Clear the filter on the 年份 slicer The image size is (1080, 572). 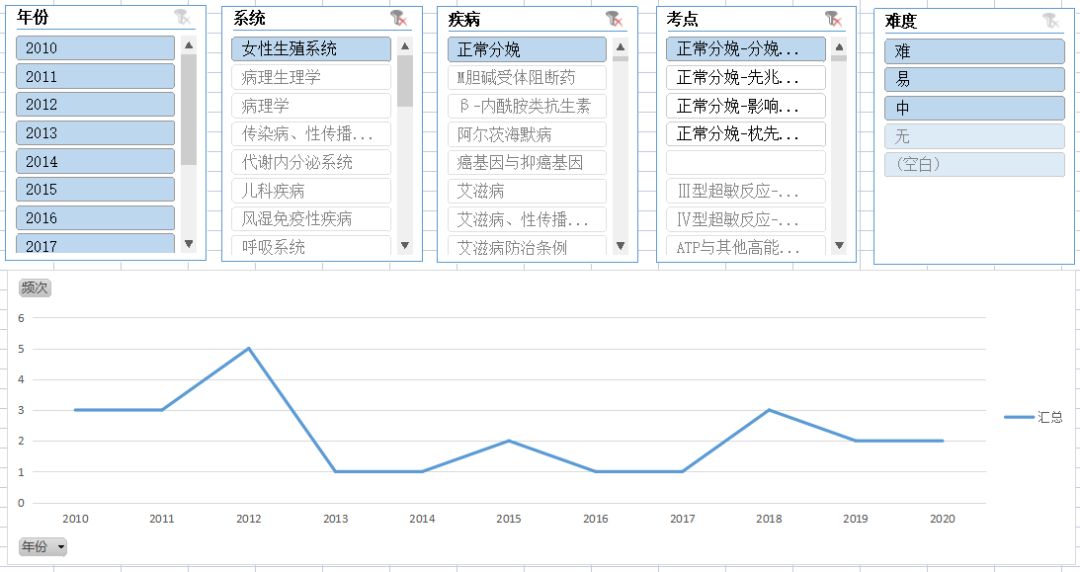pos(181,18)
